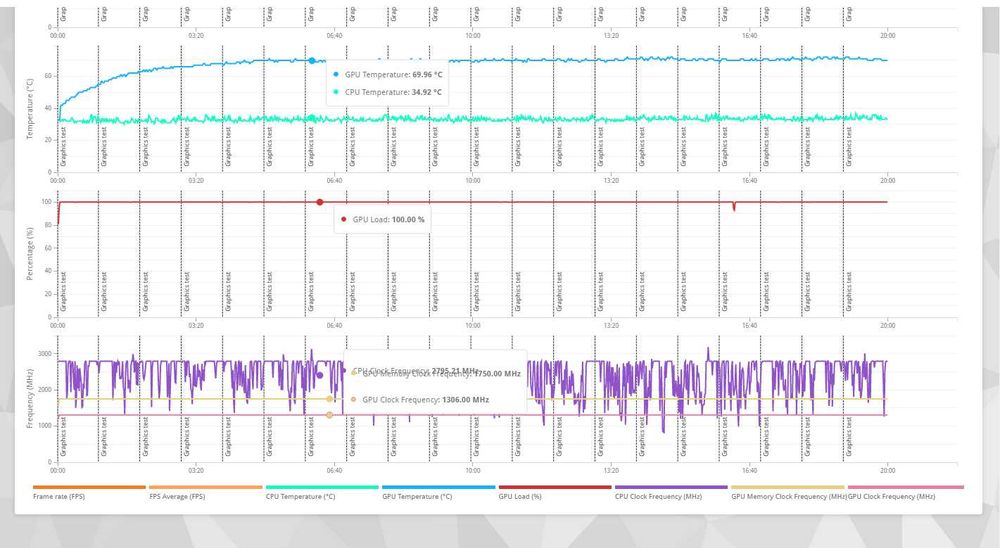Viewport: 1000px width, 548px height.
Task: Toggle the GPU Load (%) legend series
Action: coord(555,492)
